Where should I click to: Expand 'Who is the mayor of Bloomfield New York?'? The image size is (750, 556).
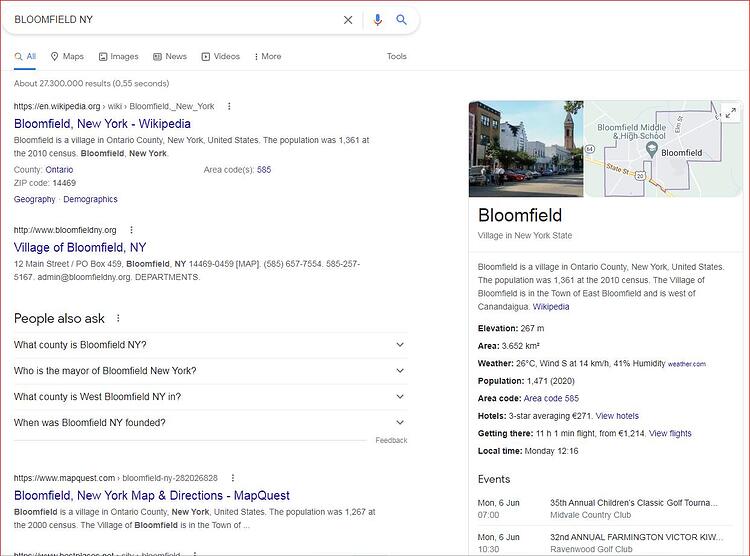click(x=210, y=371)
